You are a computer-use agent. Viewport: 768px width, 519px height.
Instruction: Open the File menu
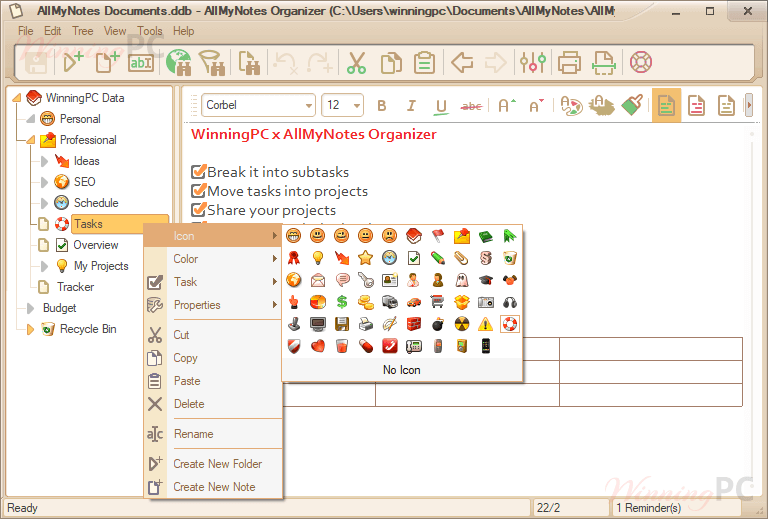[25, 31]
